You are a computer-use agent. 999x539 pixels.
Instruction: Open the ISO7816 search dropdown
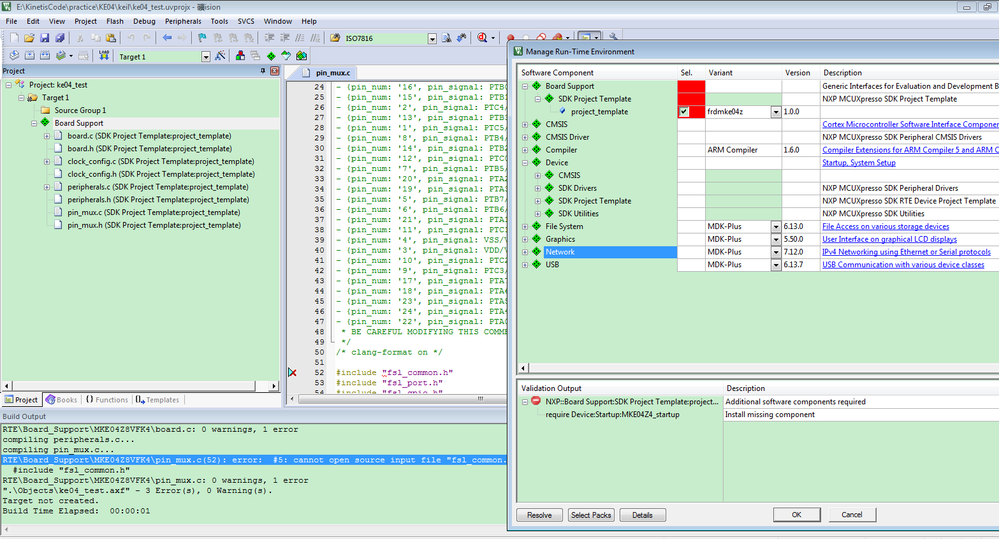pyautogui.click(x=432, y=39)
